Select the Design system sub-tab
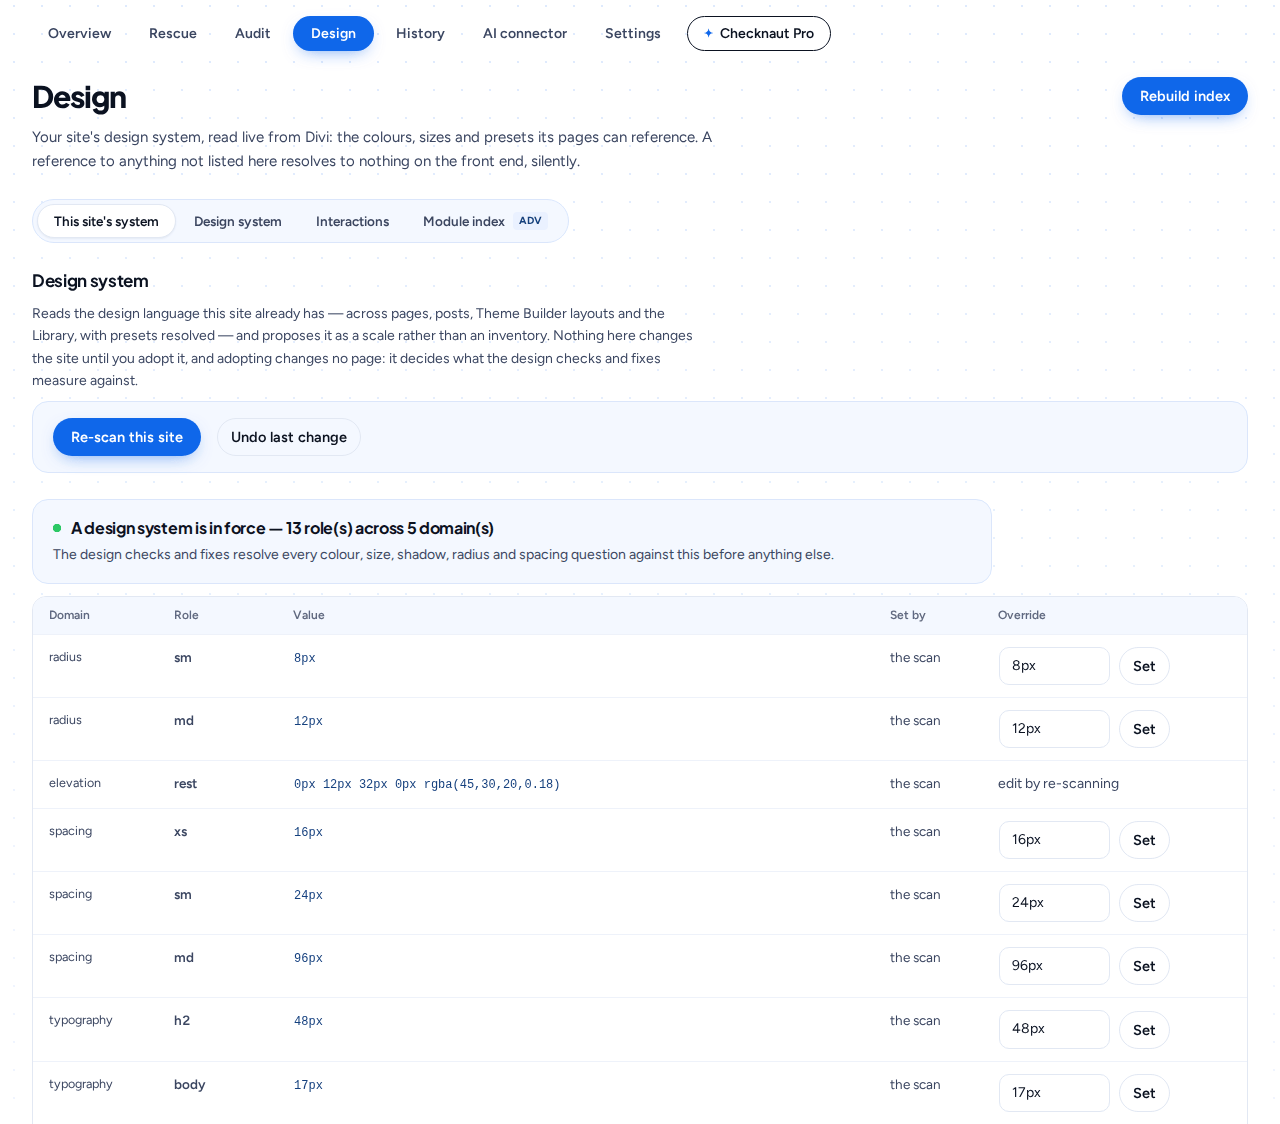The width and height of the screenshot is (1280, 1124). [238, 221]
